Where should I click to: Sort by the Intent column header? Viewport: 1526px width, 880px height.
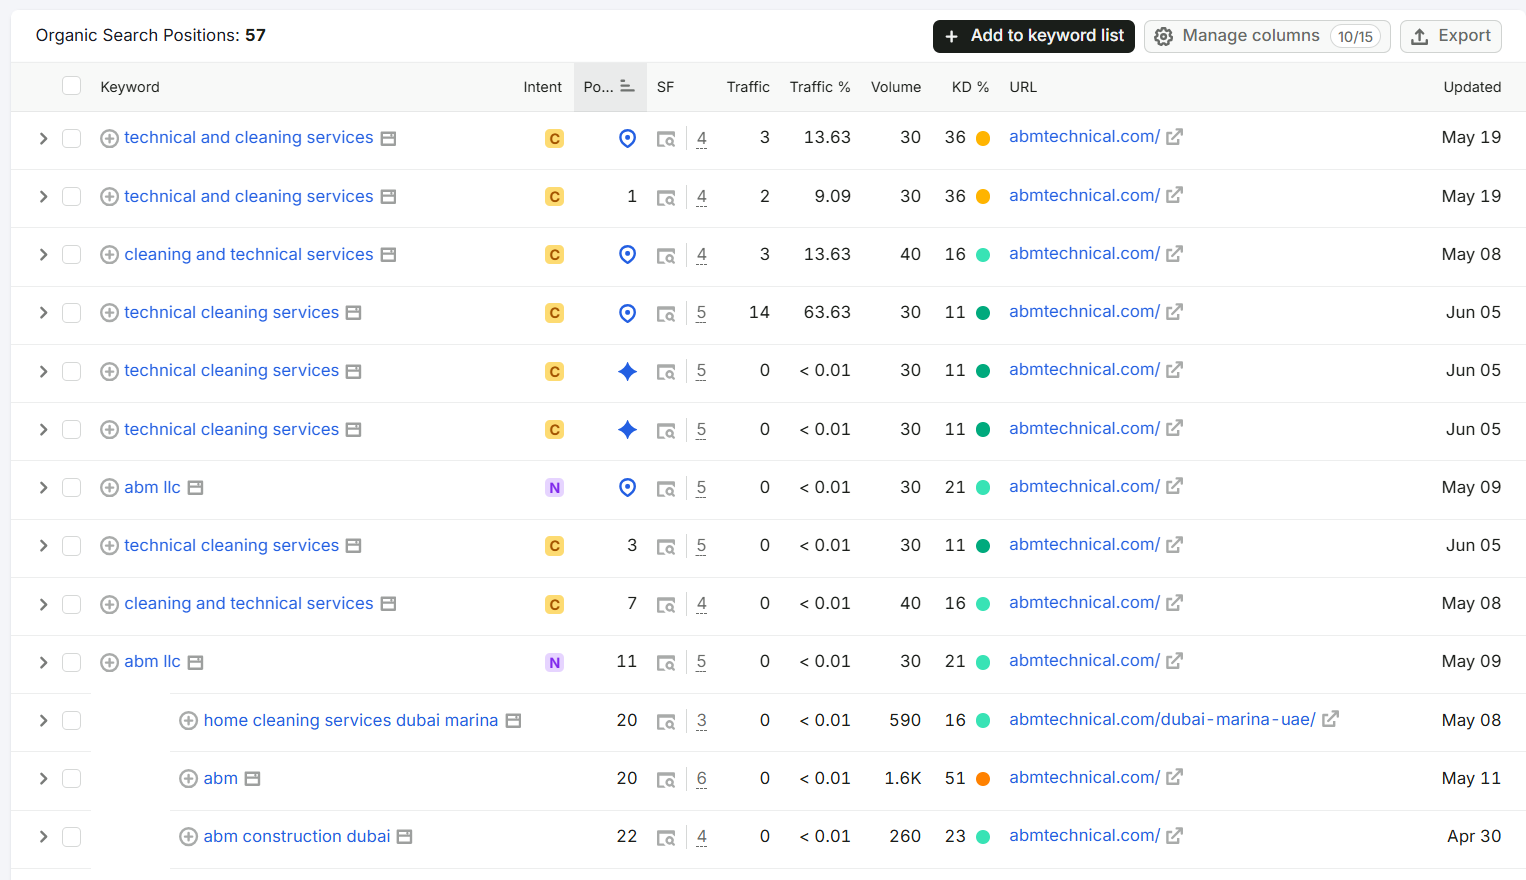pos(542,87)
